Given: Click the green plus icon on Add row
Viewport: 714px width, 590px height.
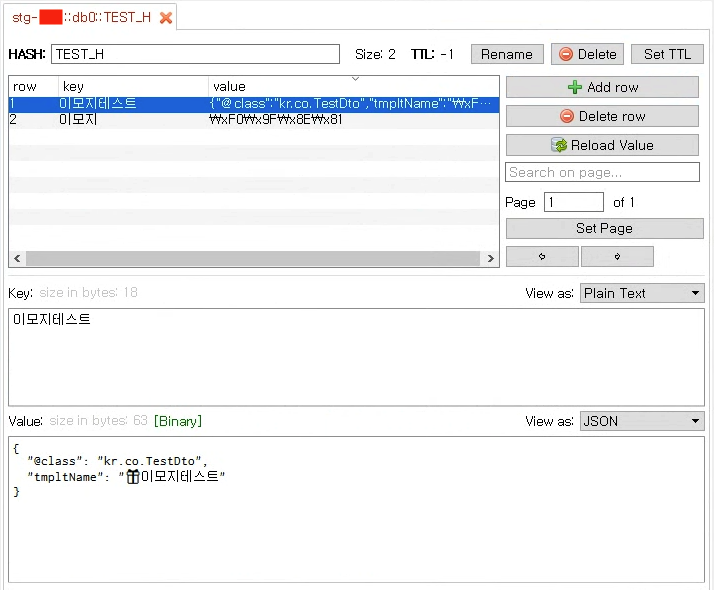Looking at the screenshot, I should (x=575, y=87).
